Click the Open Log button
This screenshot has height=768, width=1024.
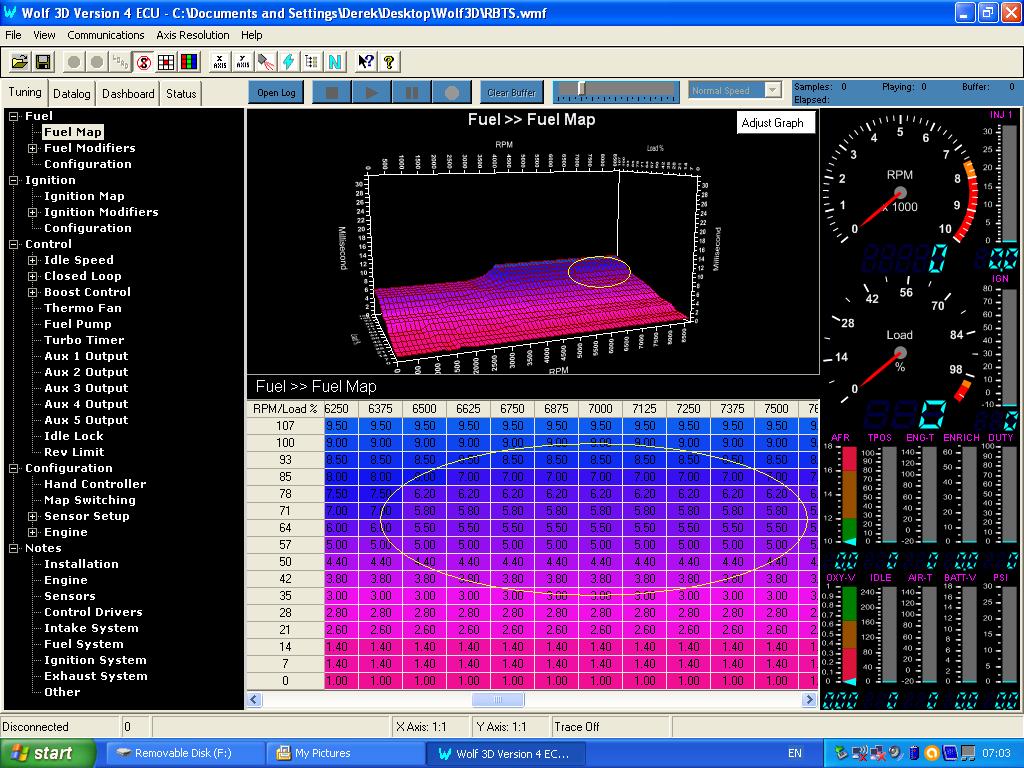276,93
